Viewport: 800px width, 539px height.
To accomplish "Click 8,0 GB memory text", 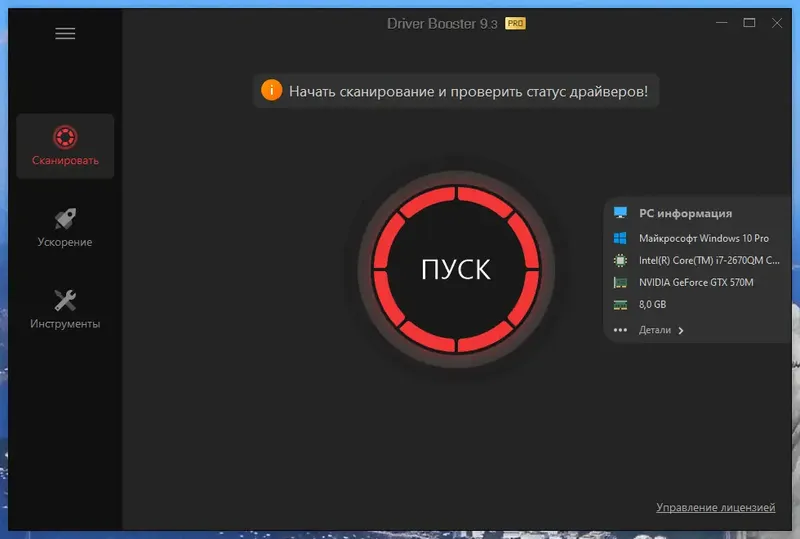I will coord(652,305).
